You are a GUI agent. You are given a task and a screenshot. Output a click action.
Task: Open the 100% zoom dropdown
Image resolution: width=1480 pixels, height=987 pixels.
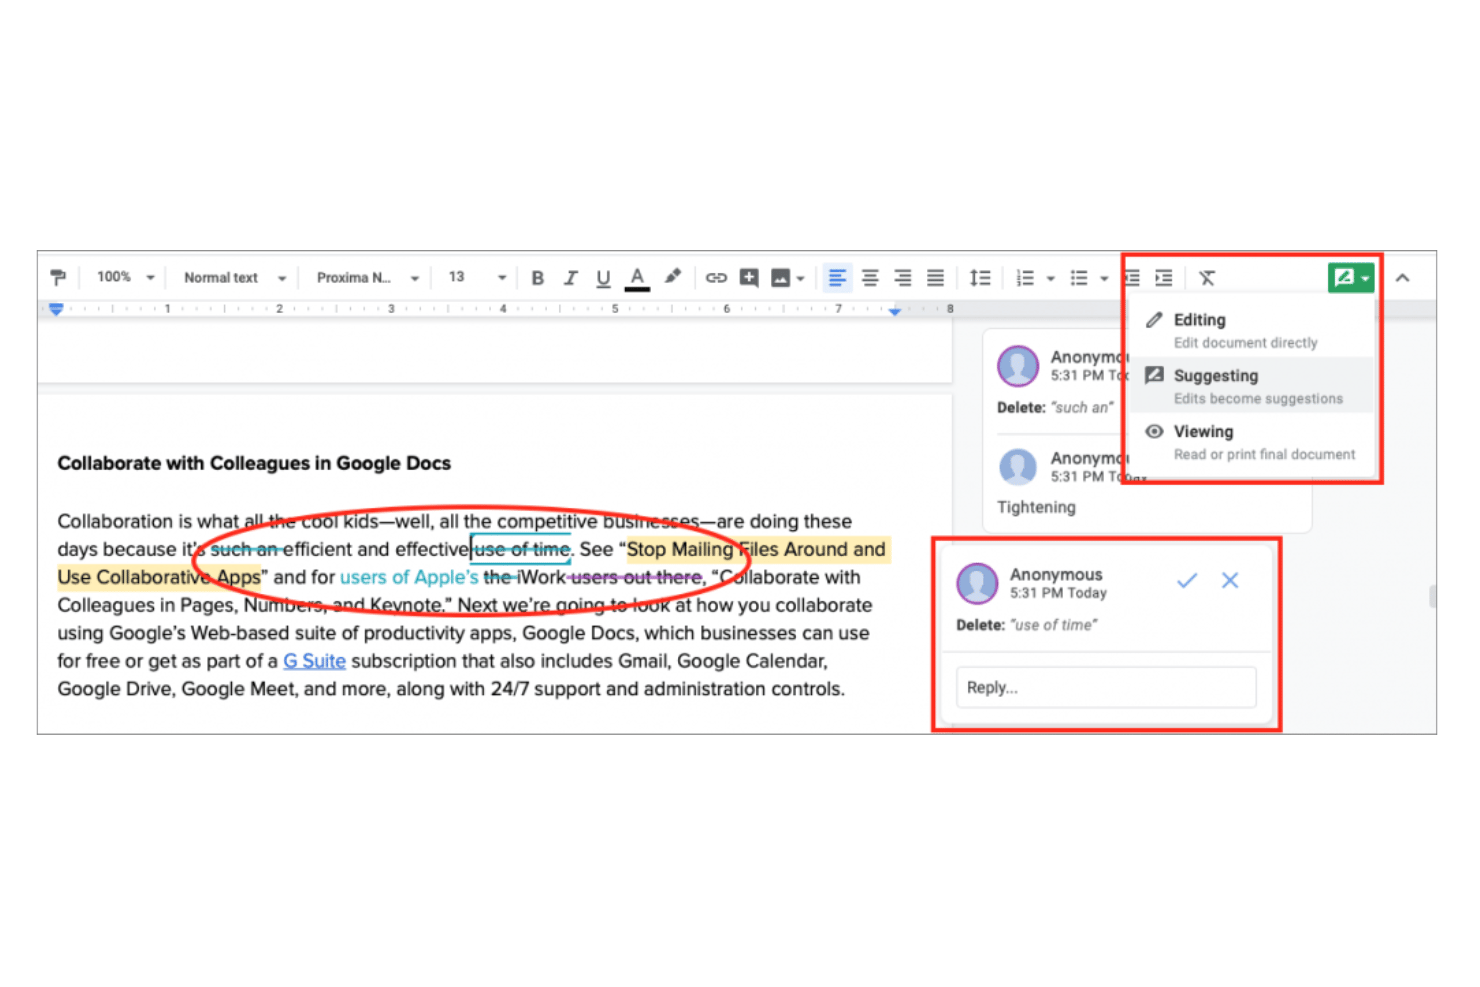coord(125,277)
